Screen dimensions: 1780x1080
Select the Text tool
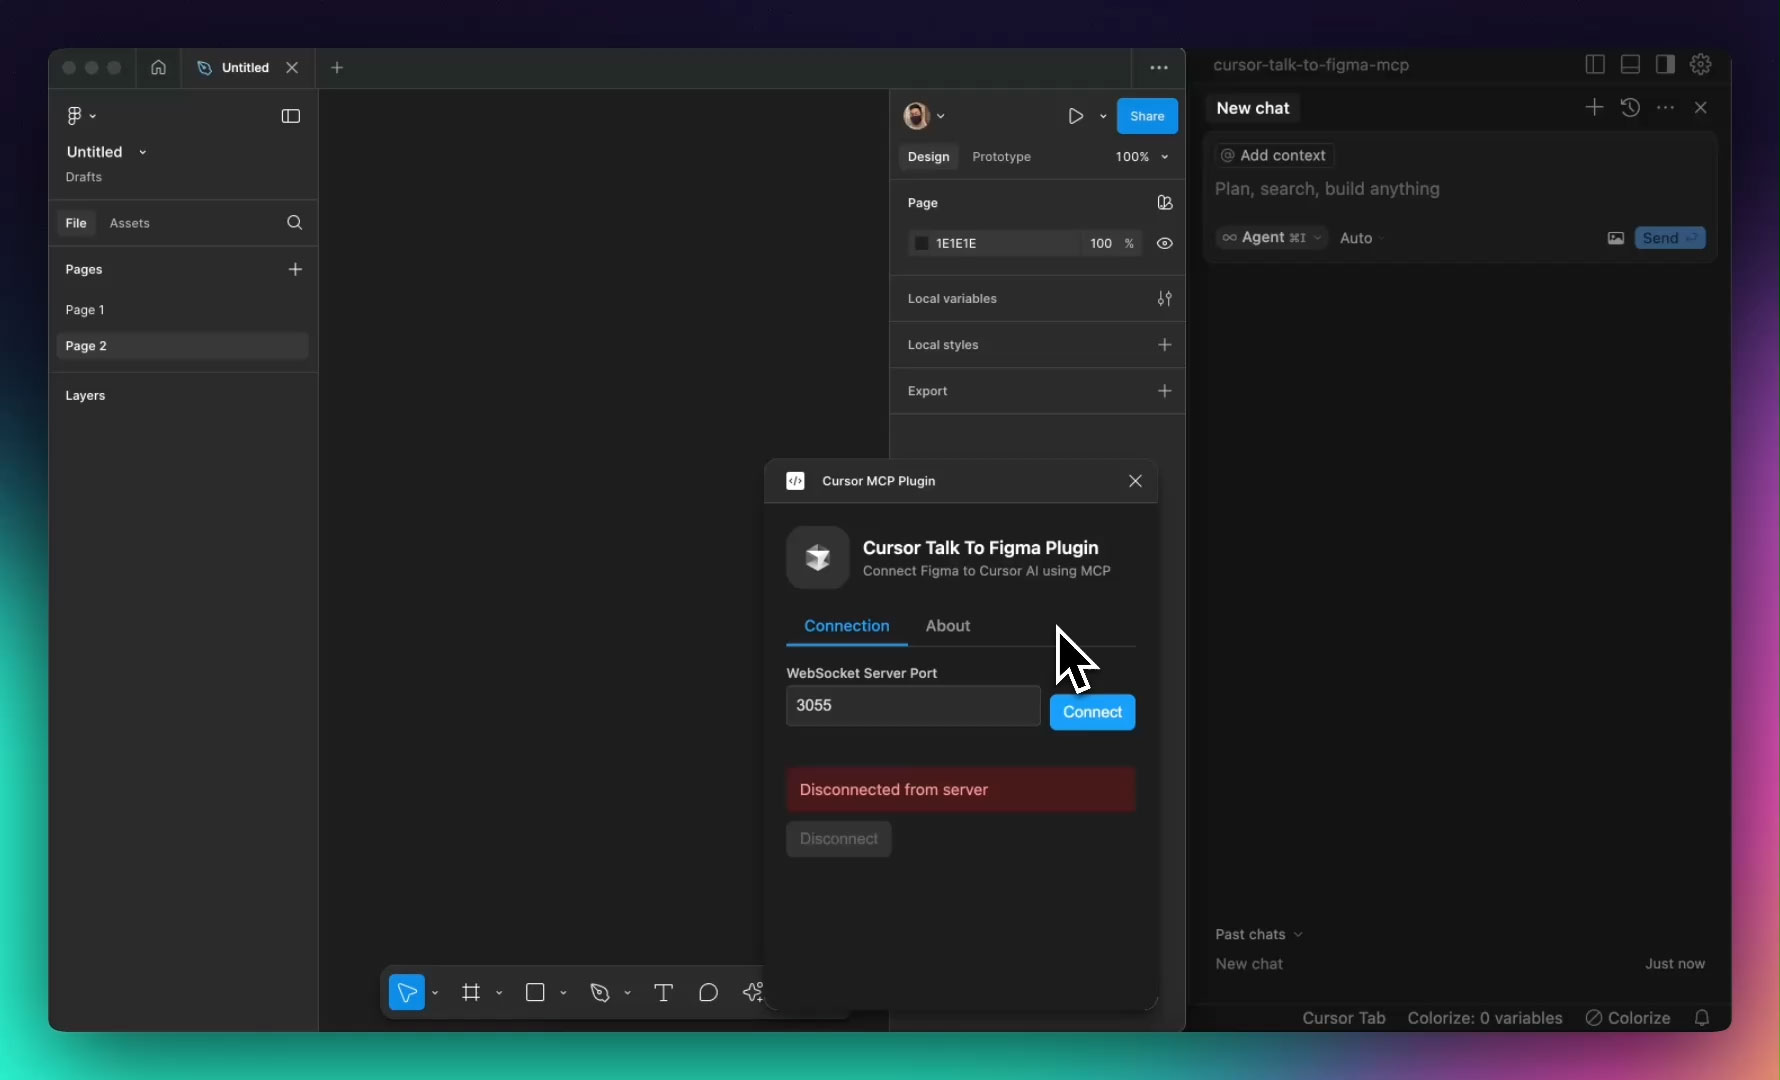pos(663,992)
